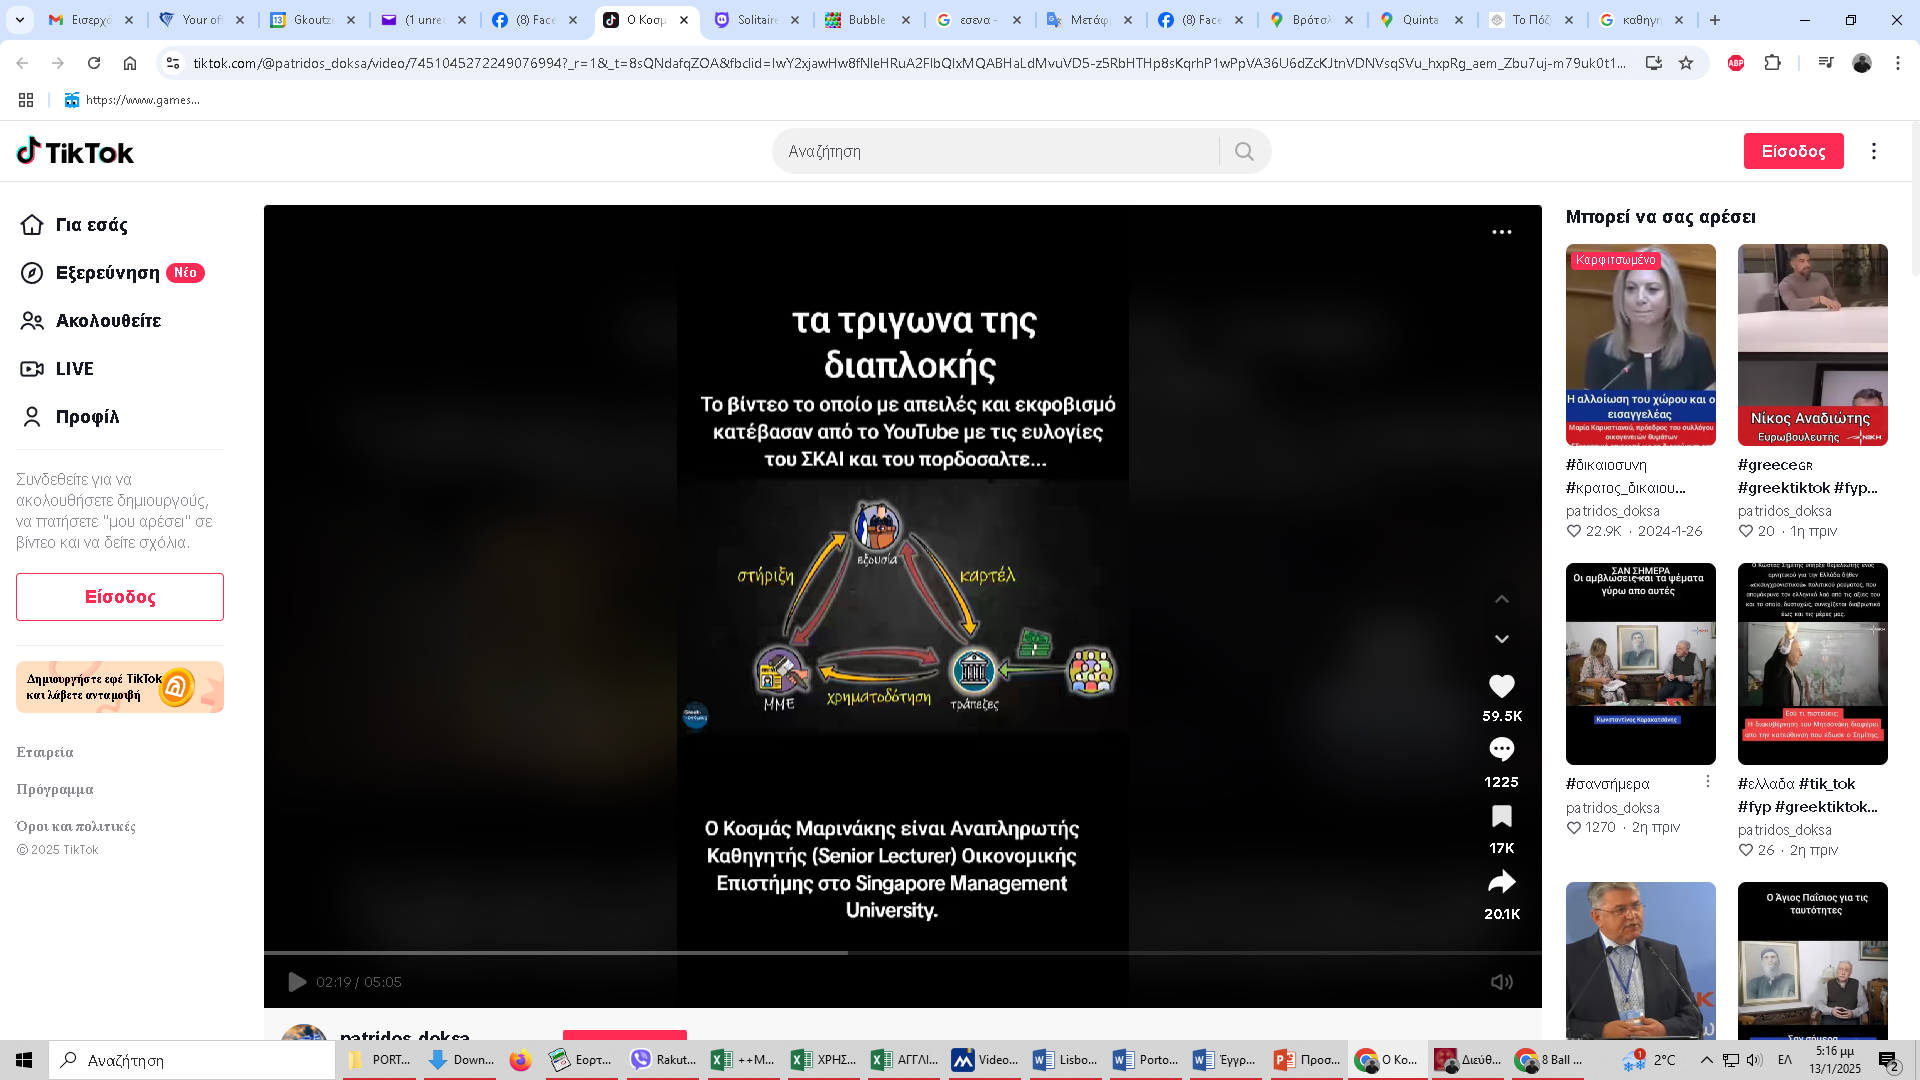Open the #ελλαδα #tik_tok video thumbnail

click(1812, 664)
